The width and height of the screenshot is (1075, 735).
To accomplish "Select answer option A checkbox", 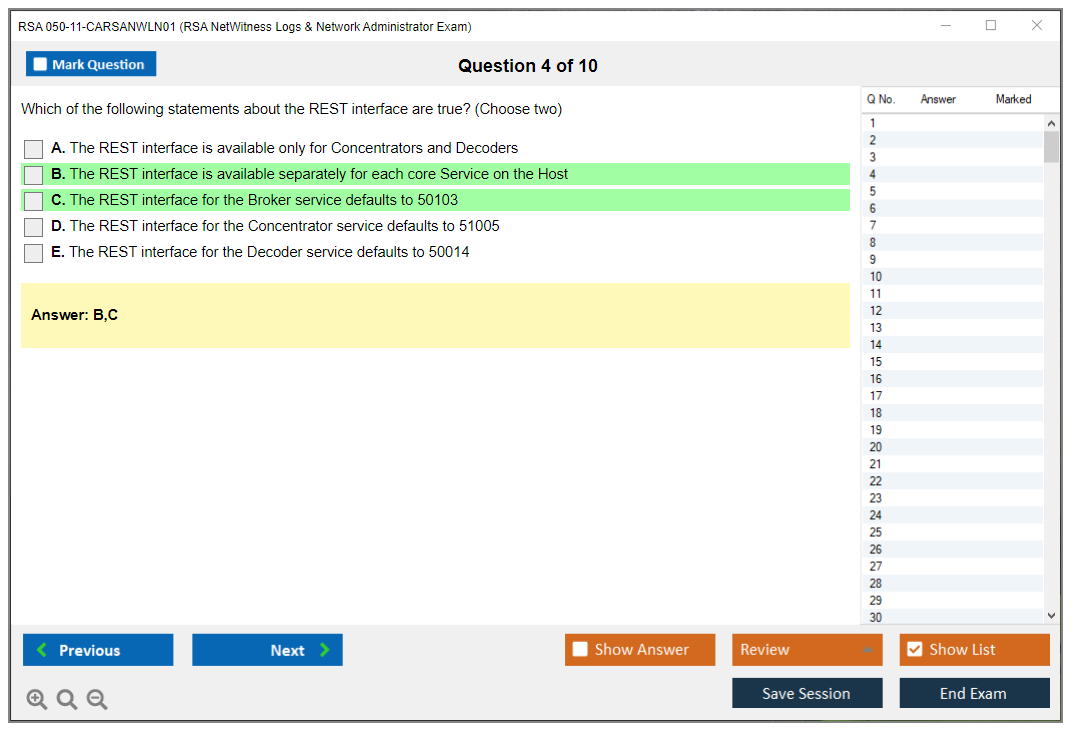I will click(x=34, y=149).
